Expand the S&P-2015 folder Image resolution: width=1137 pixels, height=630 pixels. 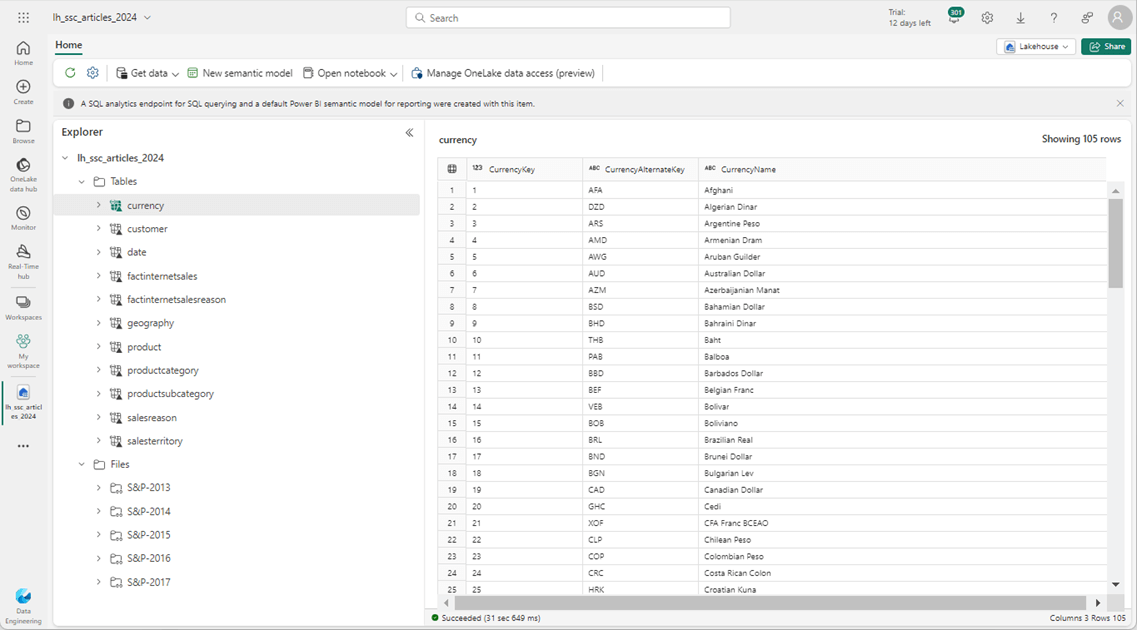pyautogui.click(x=99, y=535)
